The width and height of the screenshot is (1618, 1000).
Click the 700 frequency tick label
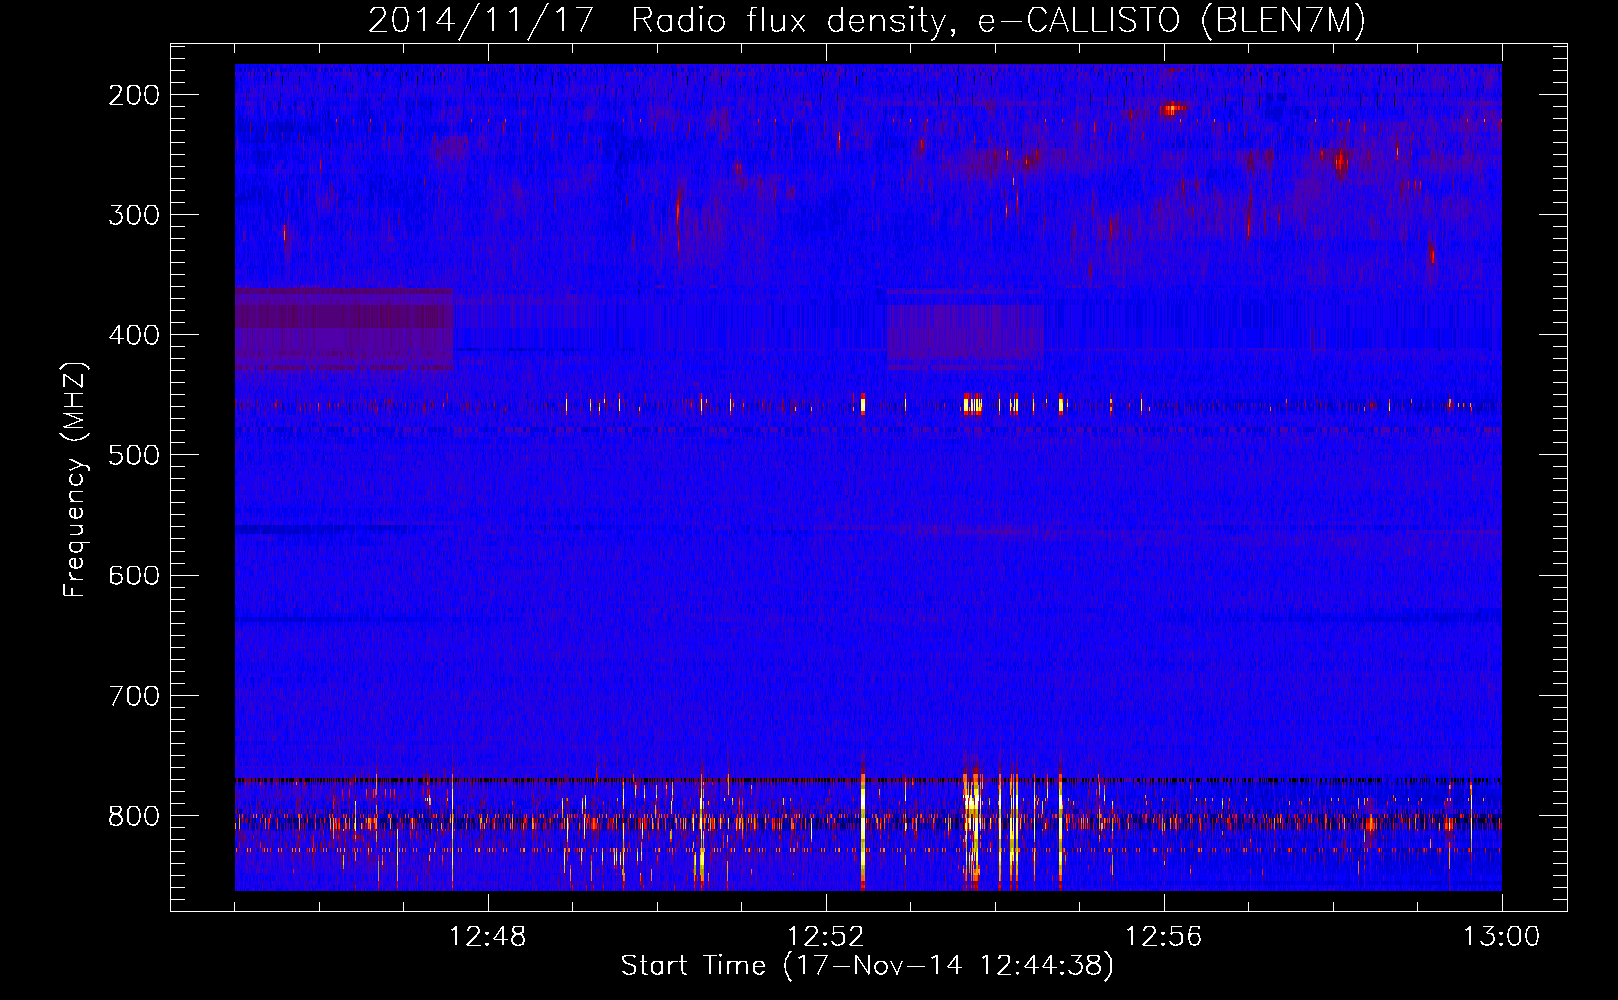click(x=134, y=695)
